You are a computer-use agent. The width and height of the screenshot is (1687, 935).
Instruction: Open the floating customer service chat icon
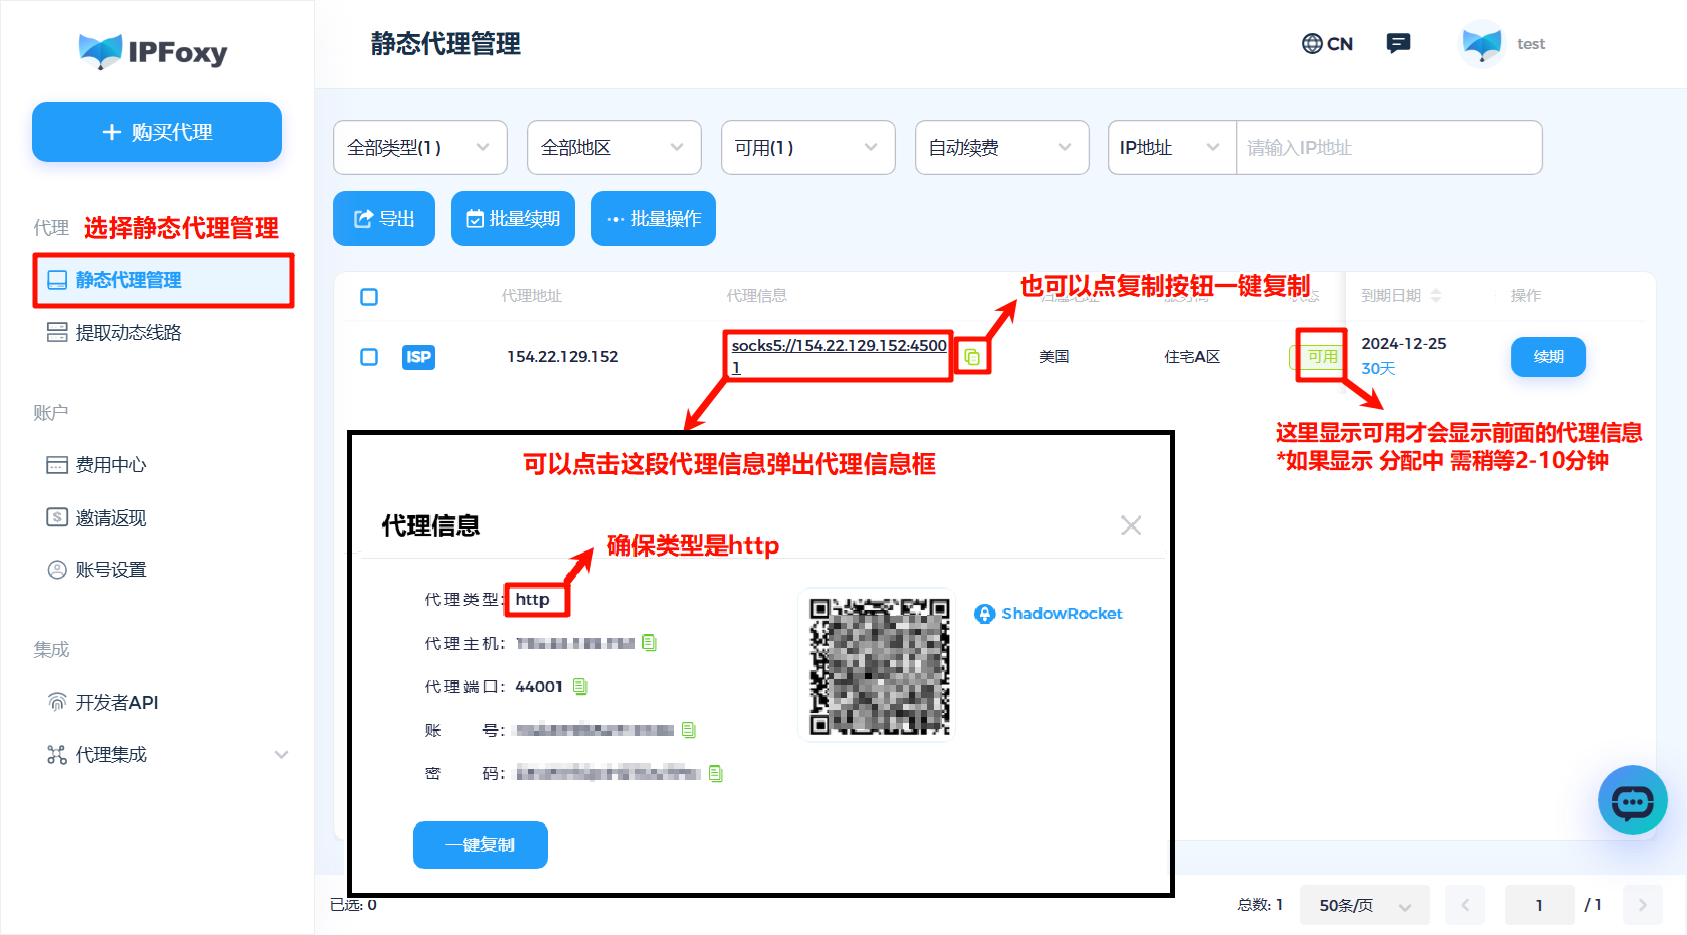[x=1633, y=800]
